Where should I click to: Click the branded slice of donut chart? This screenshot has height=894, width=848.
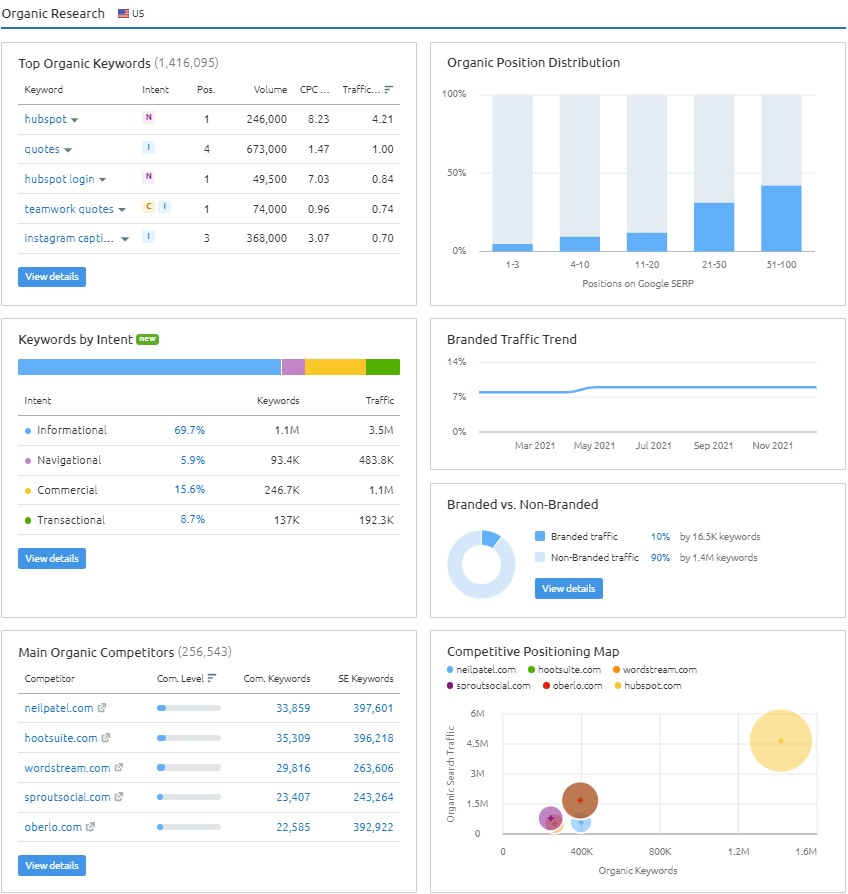point(490,538)
